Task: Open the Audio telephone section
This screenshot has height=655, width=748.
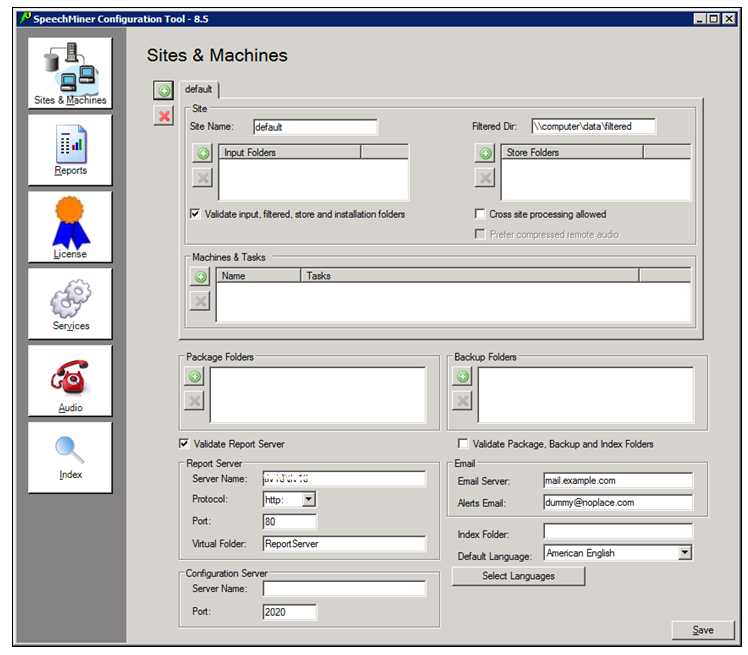Action: point(70,381)
